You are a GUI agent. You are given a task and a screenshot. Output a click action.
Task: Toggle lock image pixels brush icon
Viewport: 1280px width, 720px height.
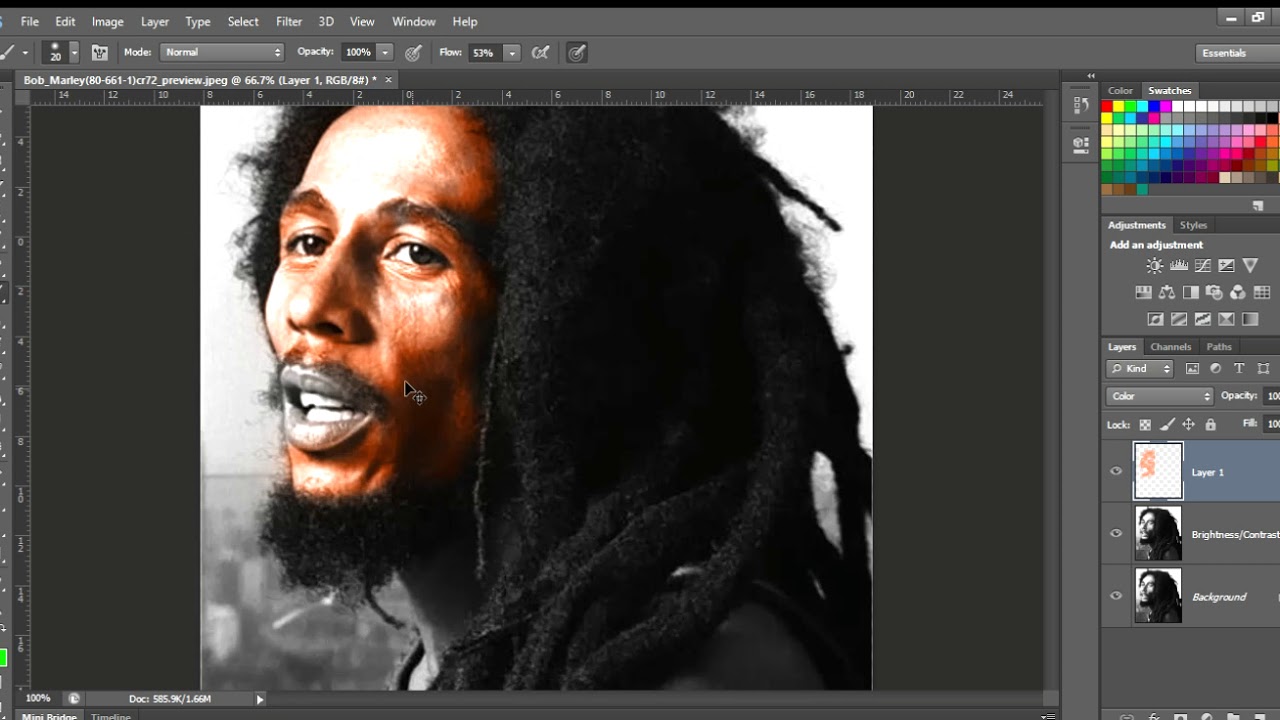coord(1167,425)
